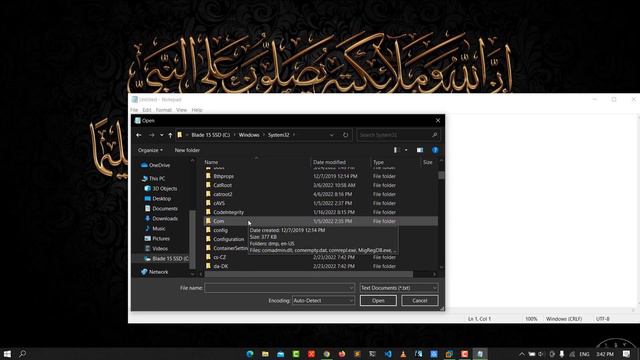Image resolution: width=640 pixels, height=360 pixels.
Task: Open the recent locations dropdown arrow
Action: point(162,135)
